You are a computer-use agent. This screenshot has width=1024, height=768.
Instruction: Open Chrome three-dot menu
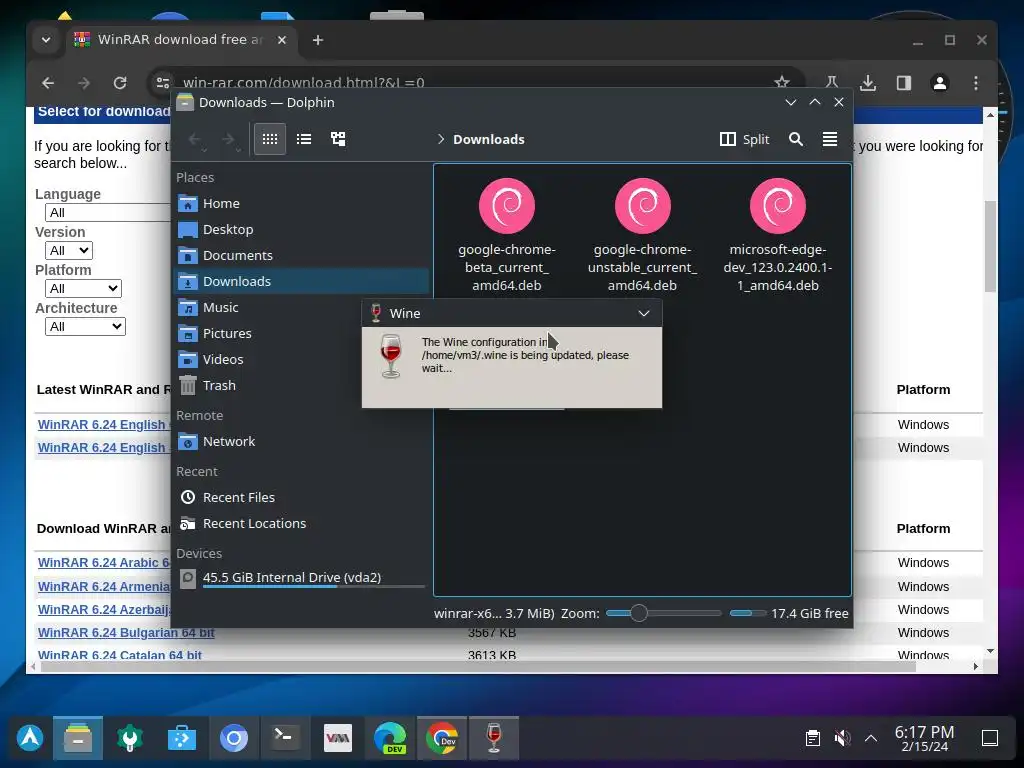click(976, 83)
